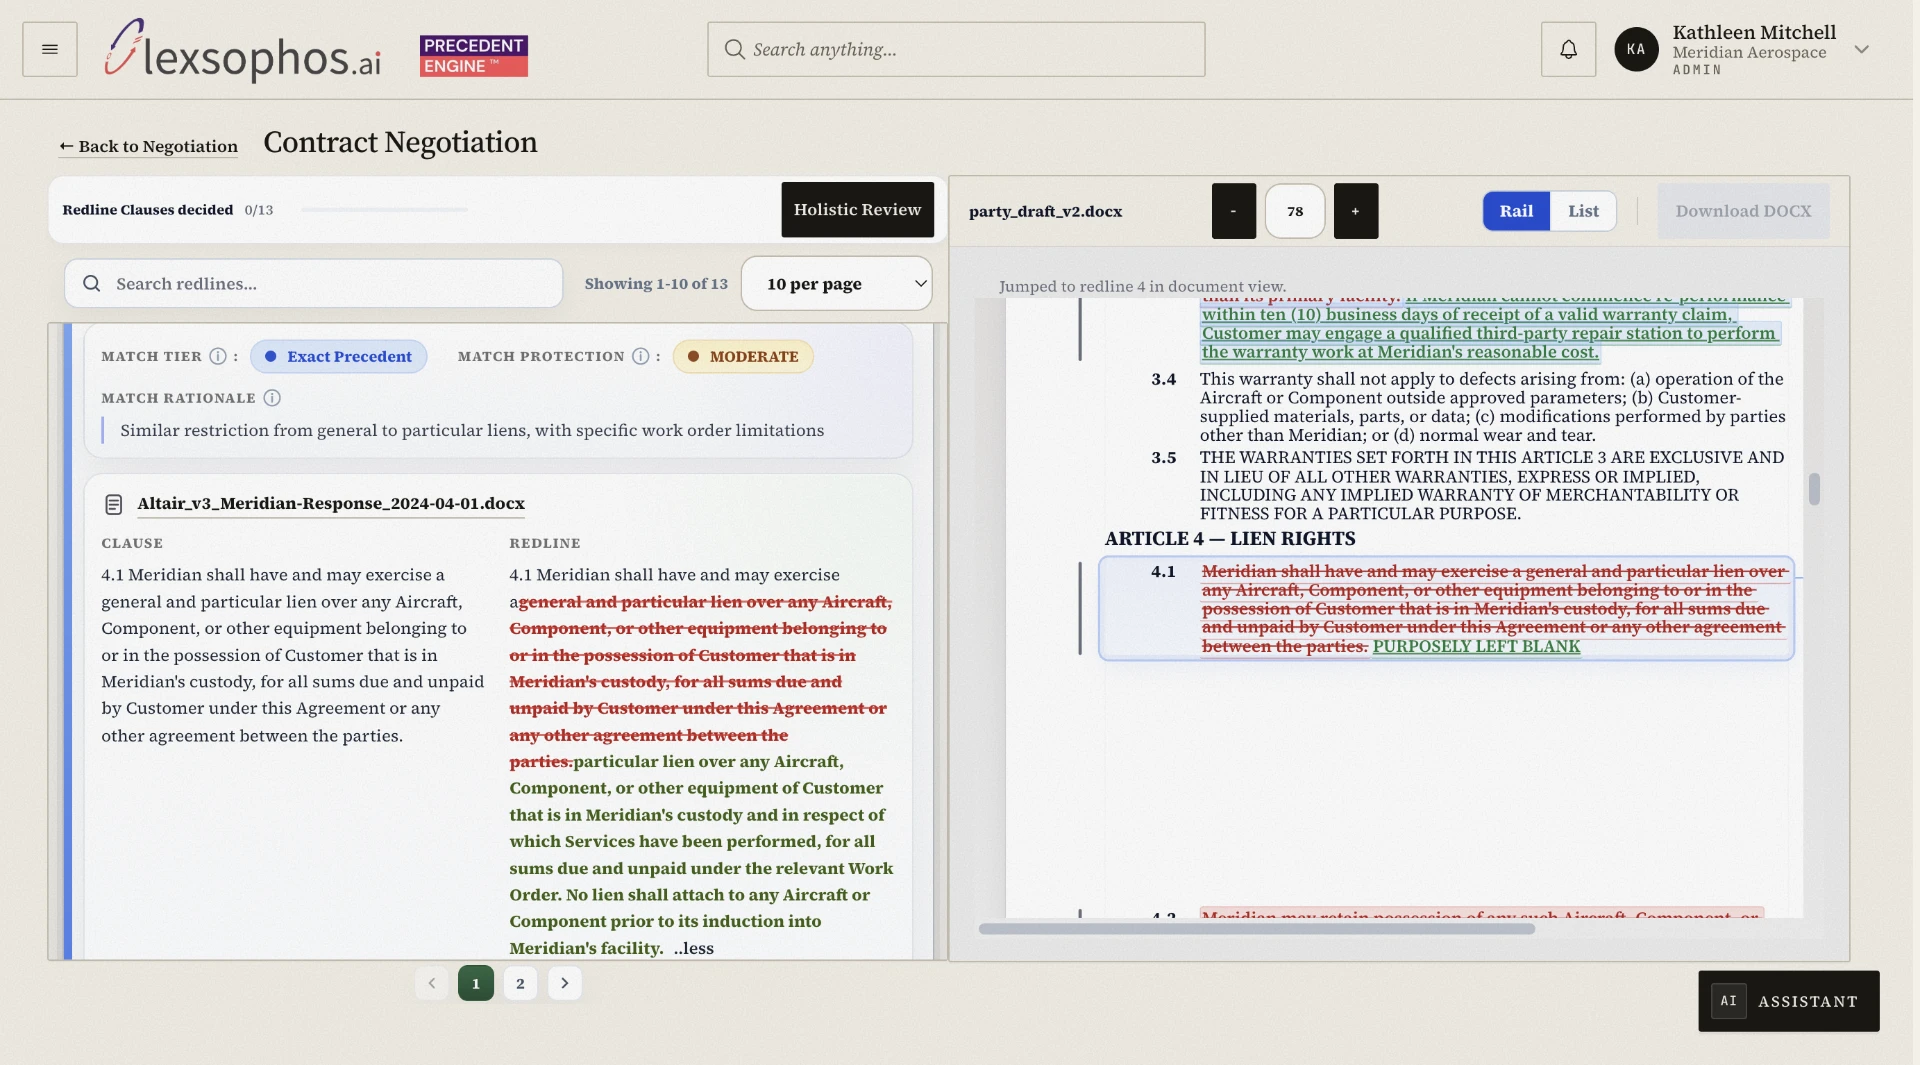Click PURPOSELY LEFT BLANK inserted text
The width and height of the screenshot is (1920, 1065).
point(1476,646)
